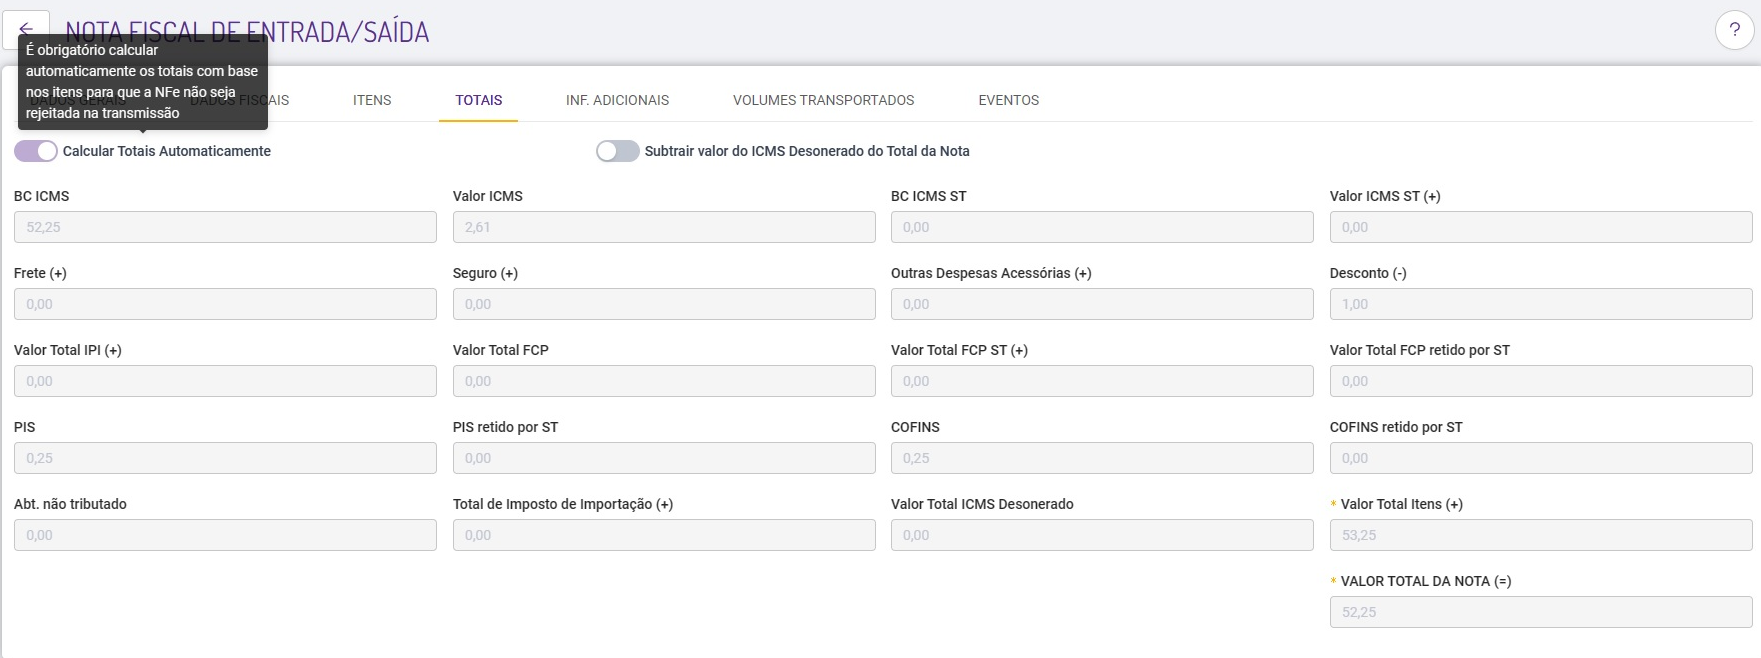Select the Seguro (+) input field
This screenshot has height=658, width=1761.
point(664,304)
